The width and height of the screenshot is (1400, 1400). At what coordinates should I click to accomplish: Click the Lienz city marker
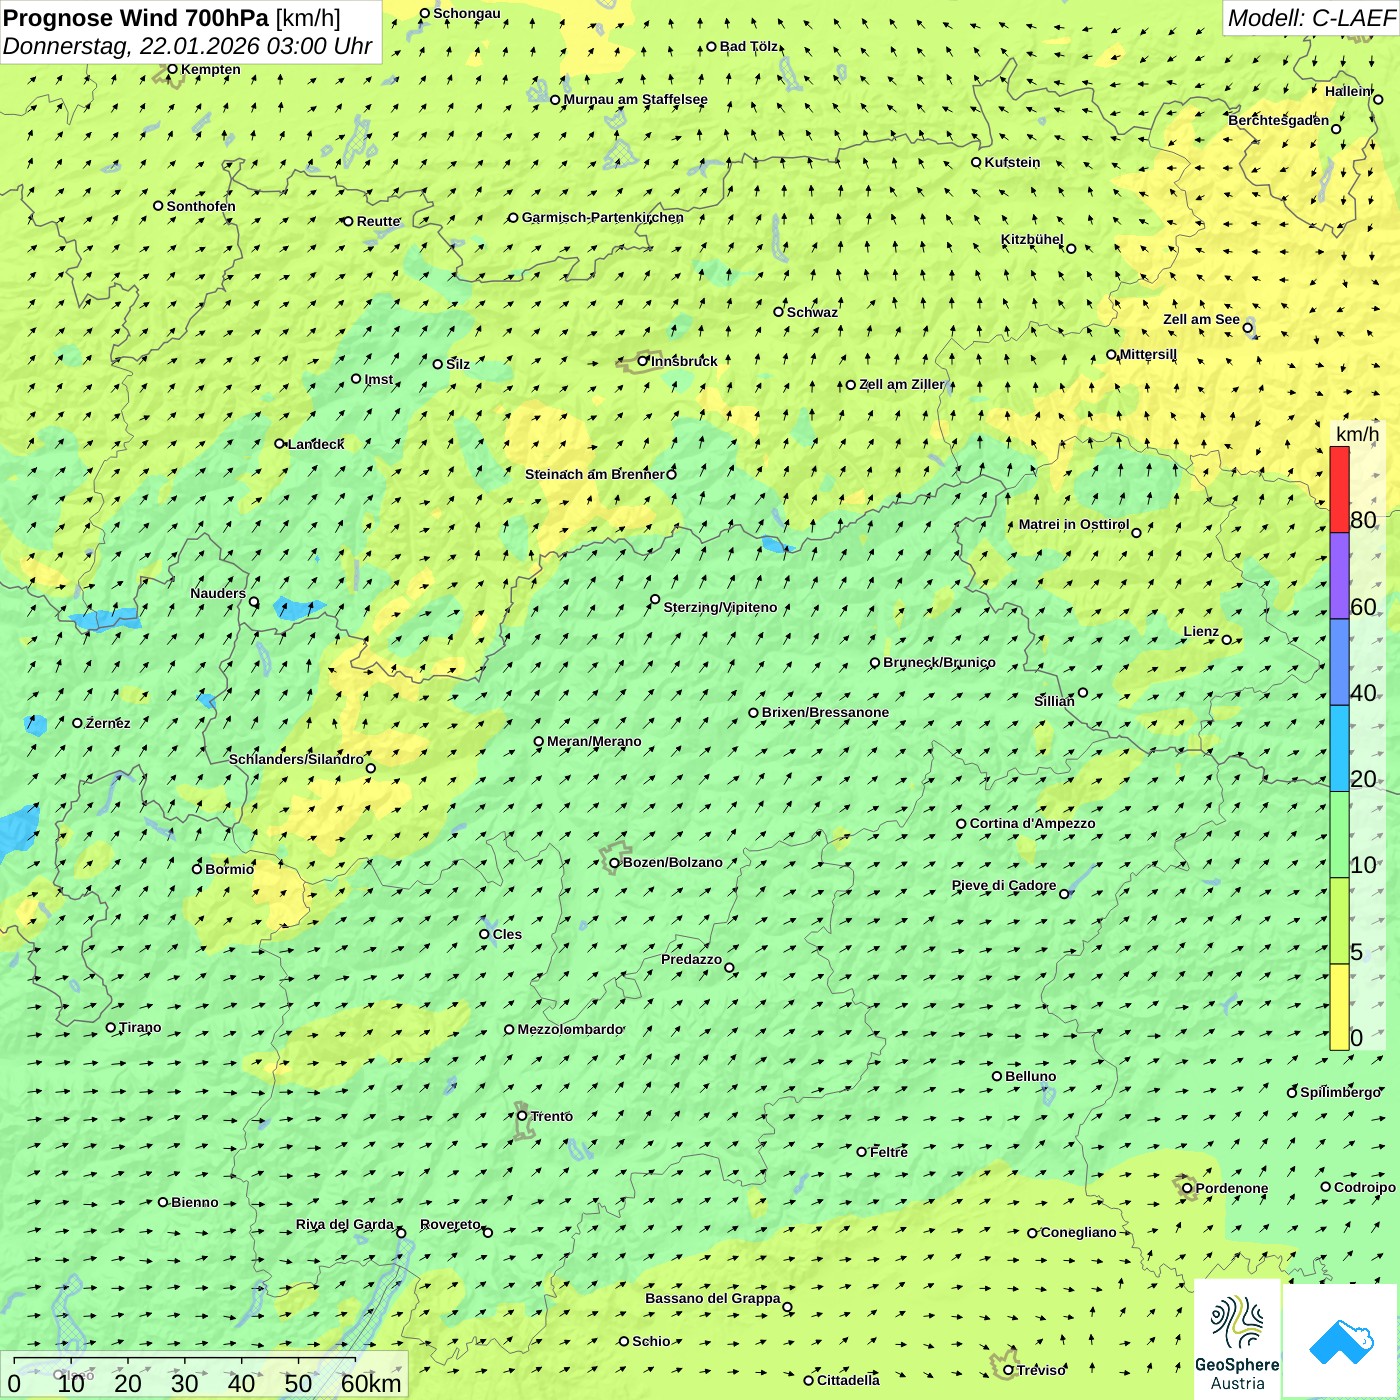point(1227,640)
